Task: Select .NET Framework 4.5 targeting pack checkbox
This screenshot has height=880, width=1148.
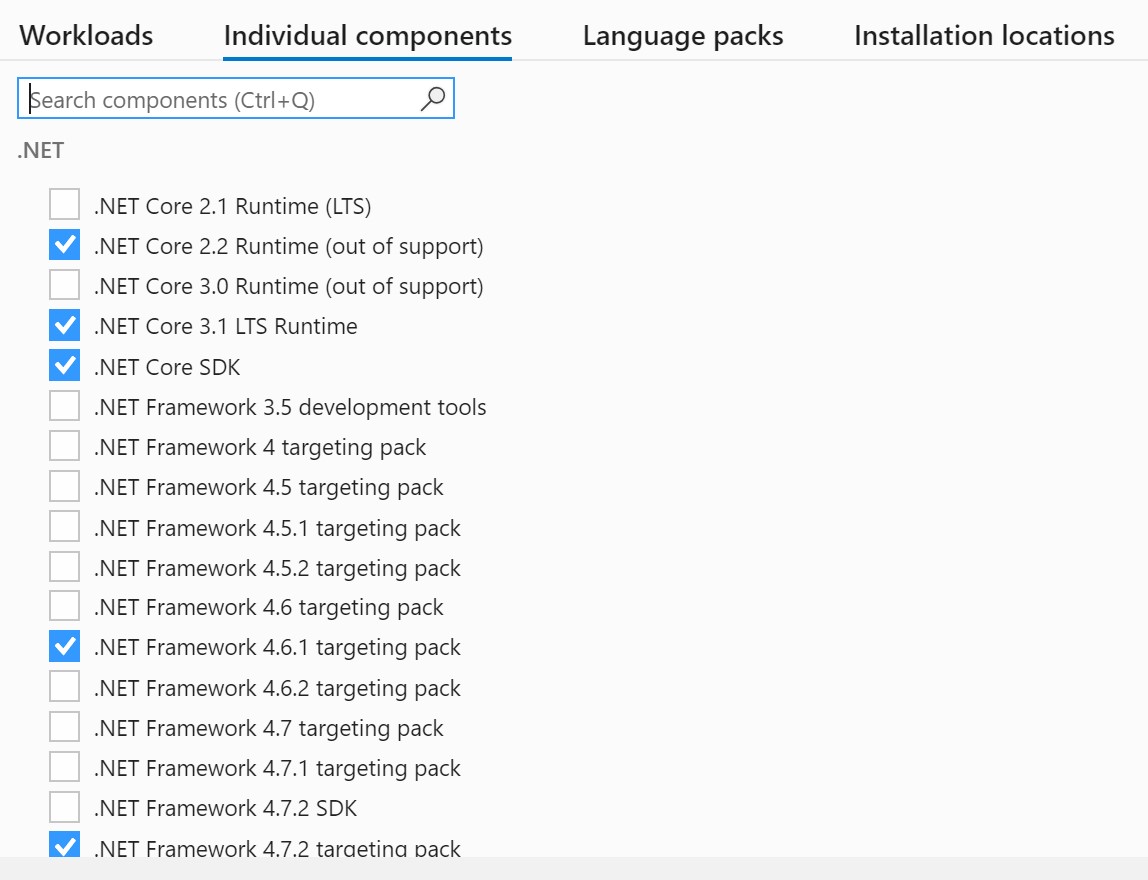Action: pyautogui.click(x=65, y=487)
